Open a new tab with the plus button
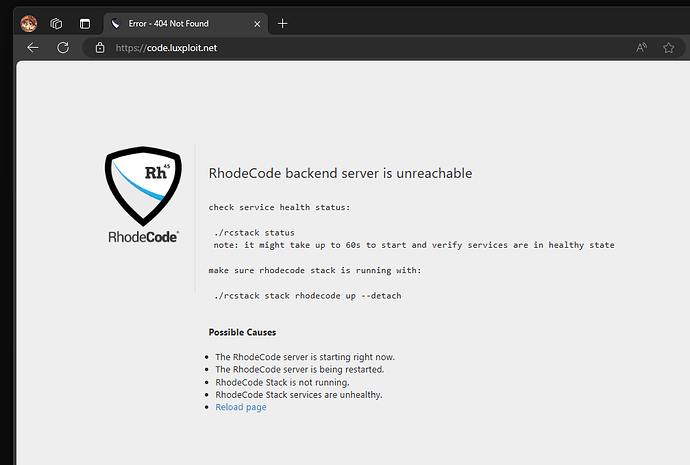This screenshot has height=465, width=690. (x=282, y=23)
